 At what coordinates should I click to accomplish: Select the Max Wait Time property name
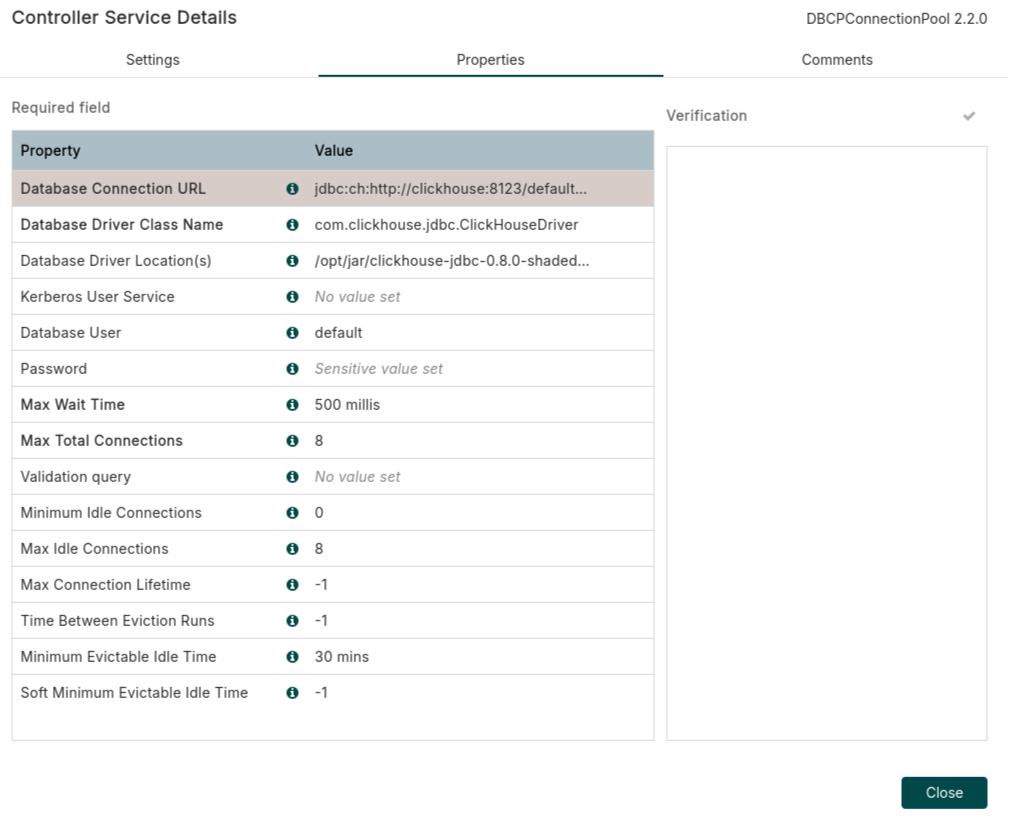tap(72, 405)
